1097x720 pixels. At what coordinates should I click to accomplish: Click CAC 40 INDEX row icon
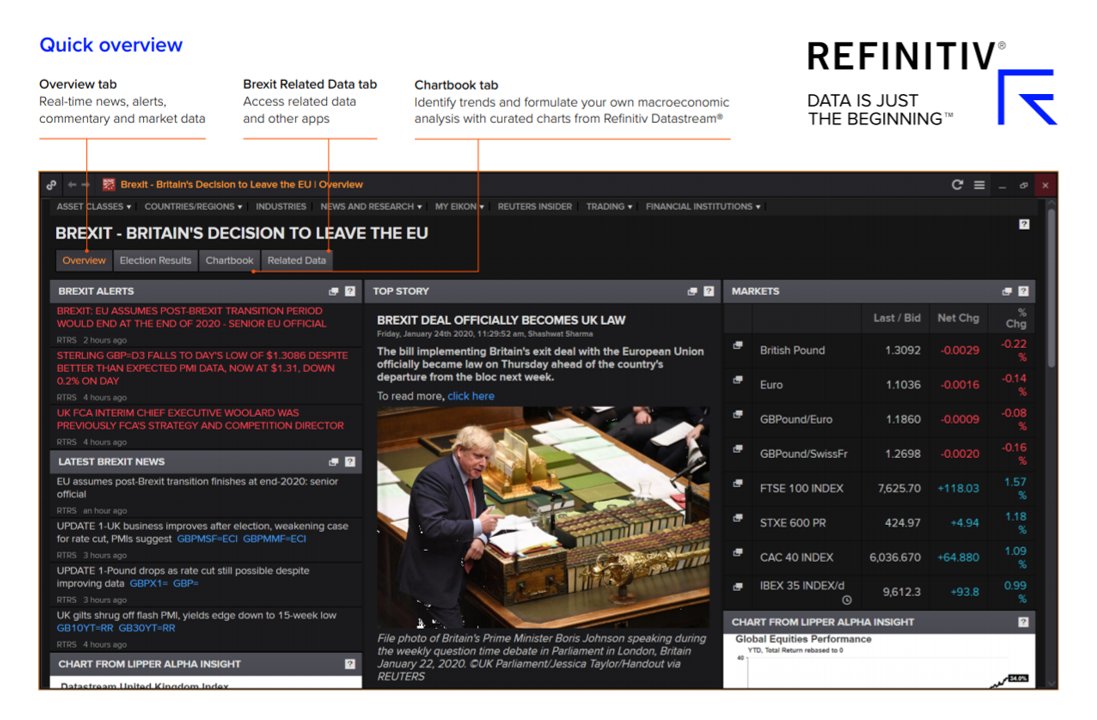pos(737,553)
